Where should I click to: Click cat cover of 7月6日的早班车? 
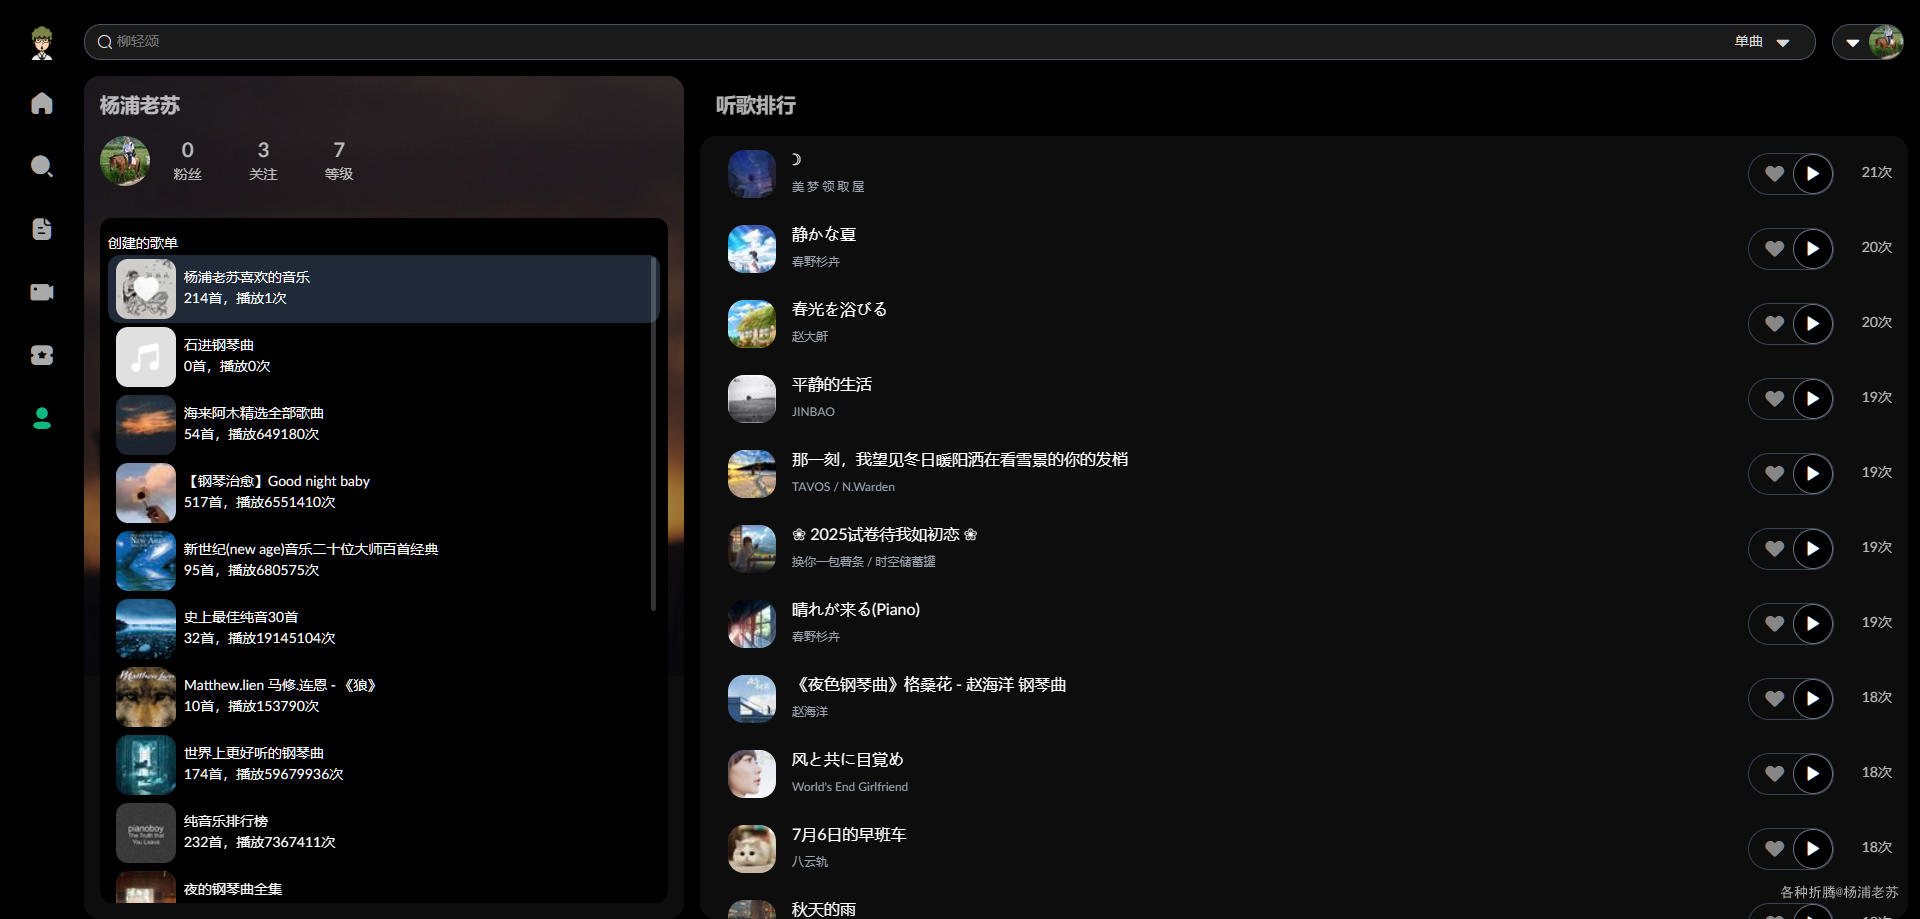click(752, 849)
